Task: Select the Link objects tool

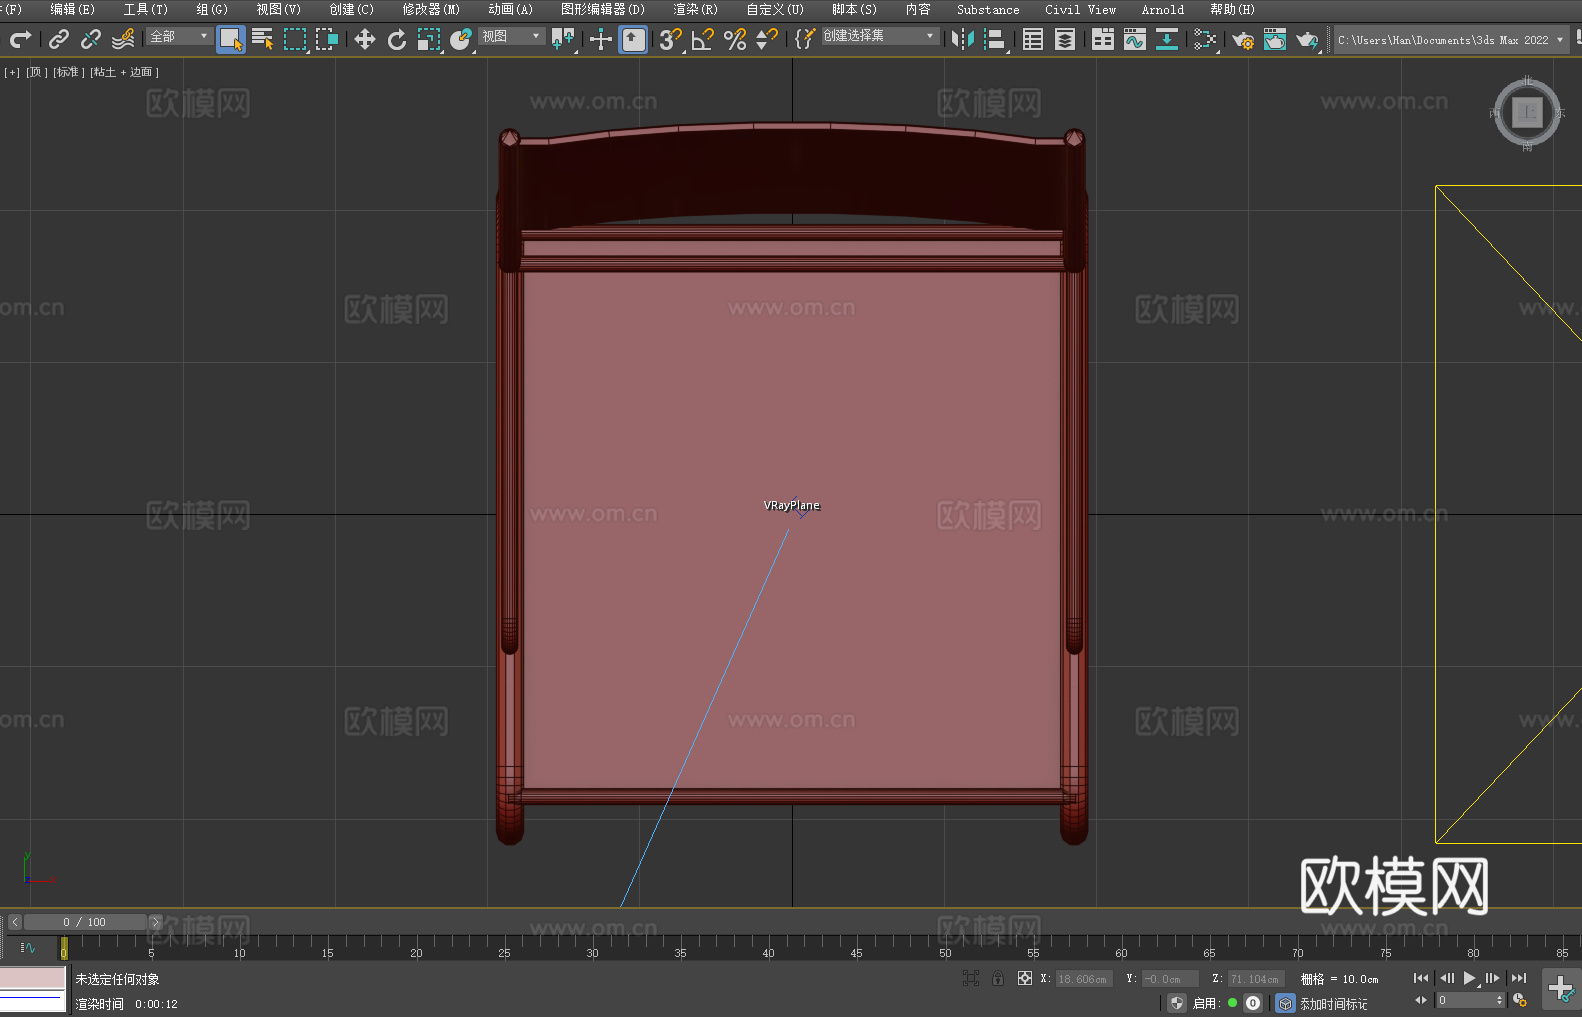Action: (x=59, y=39)
